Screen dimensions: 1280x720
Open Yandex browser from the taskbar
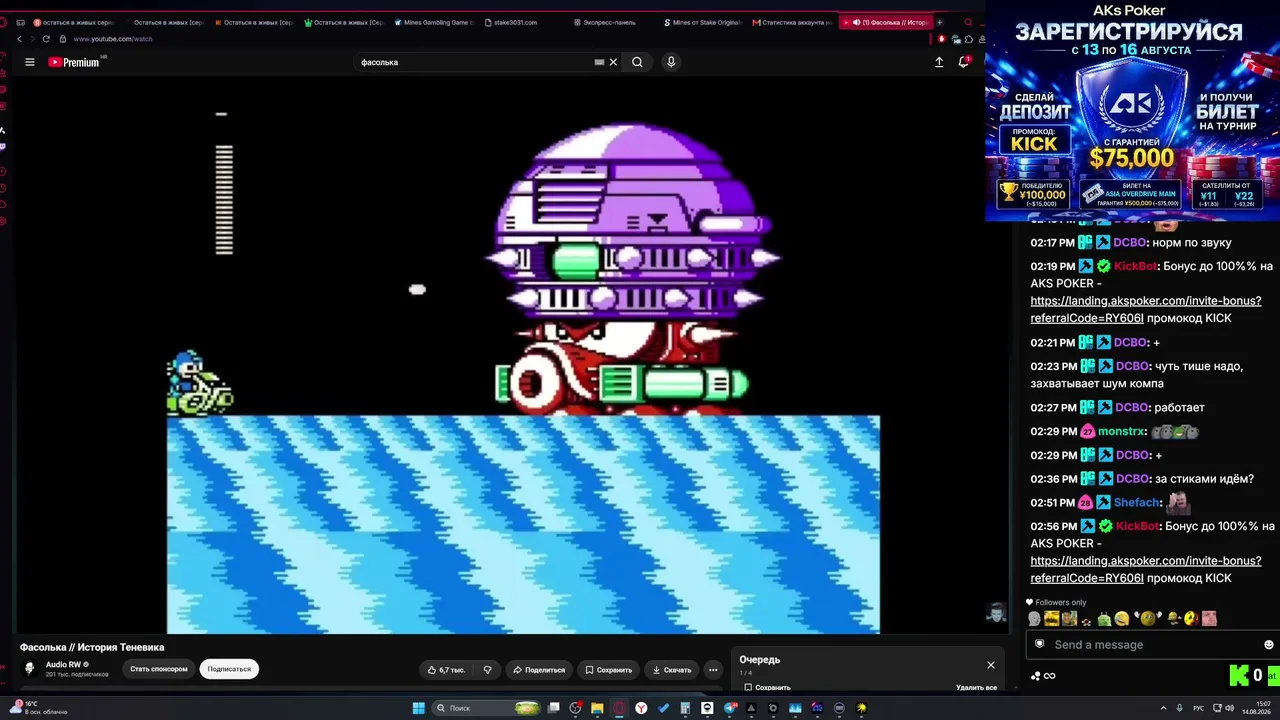pyautogui.click(x=641, y=708)
